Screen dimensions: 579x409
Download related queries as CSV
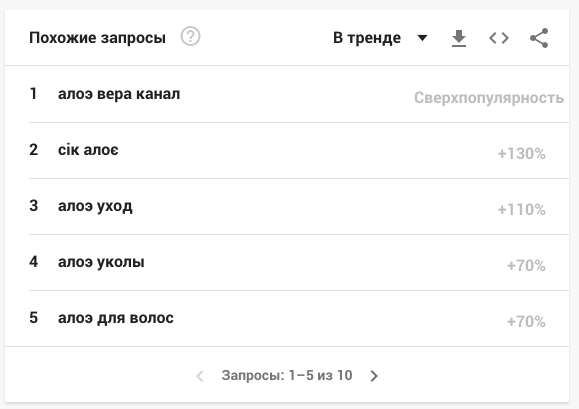coord(459,38)
